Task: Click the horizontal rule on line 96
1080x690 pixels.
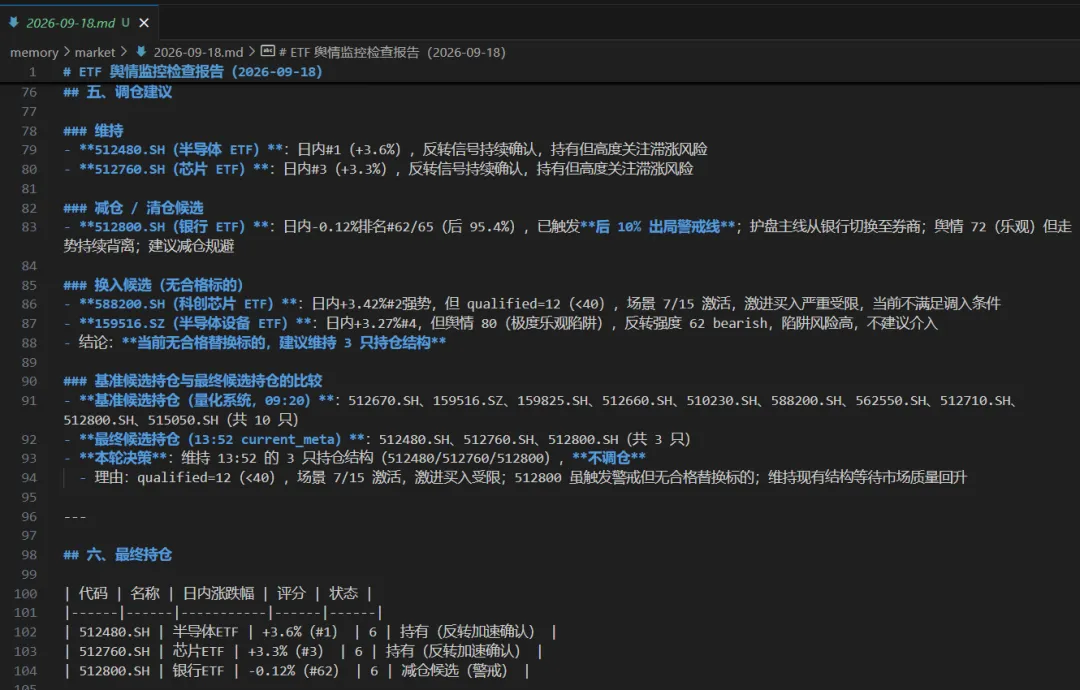Action: click(x=75, y=516)
